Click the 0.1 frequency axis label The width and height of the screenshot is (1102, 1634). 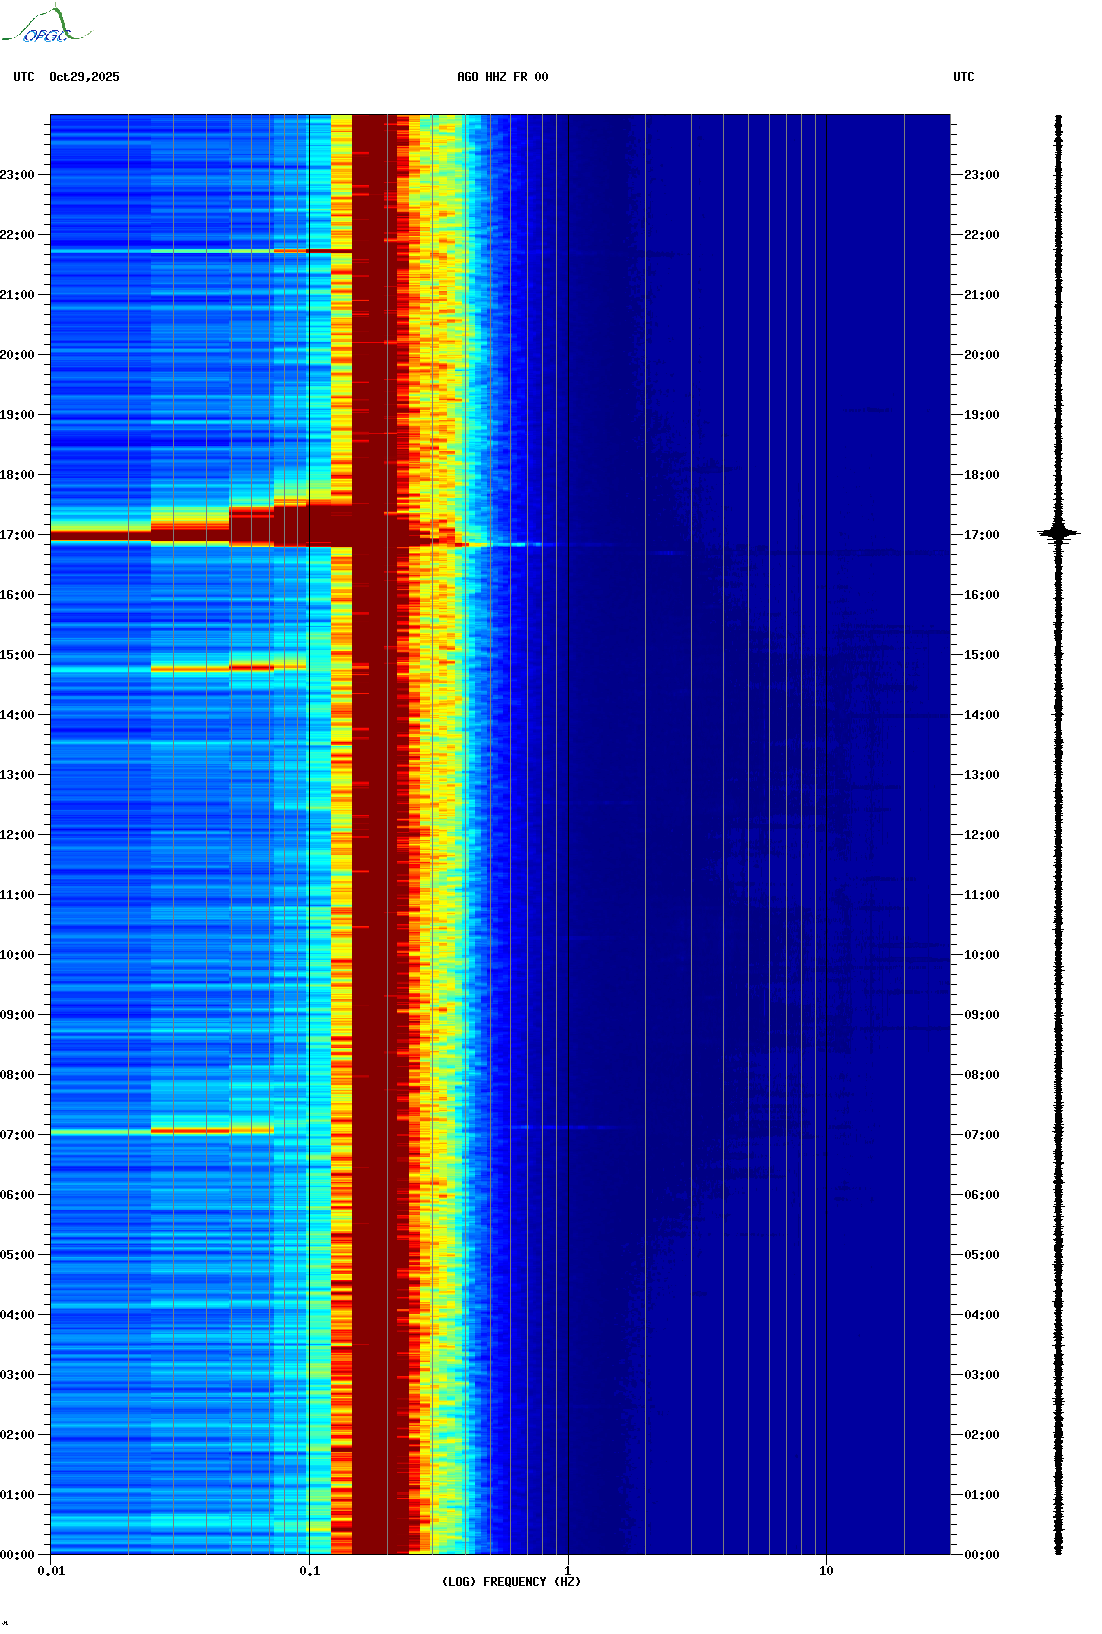[310, 1571]
